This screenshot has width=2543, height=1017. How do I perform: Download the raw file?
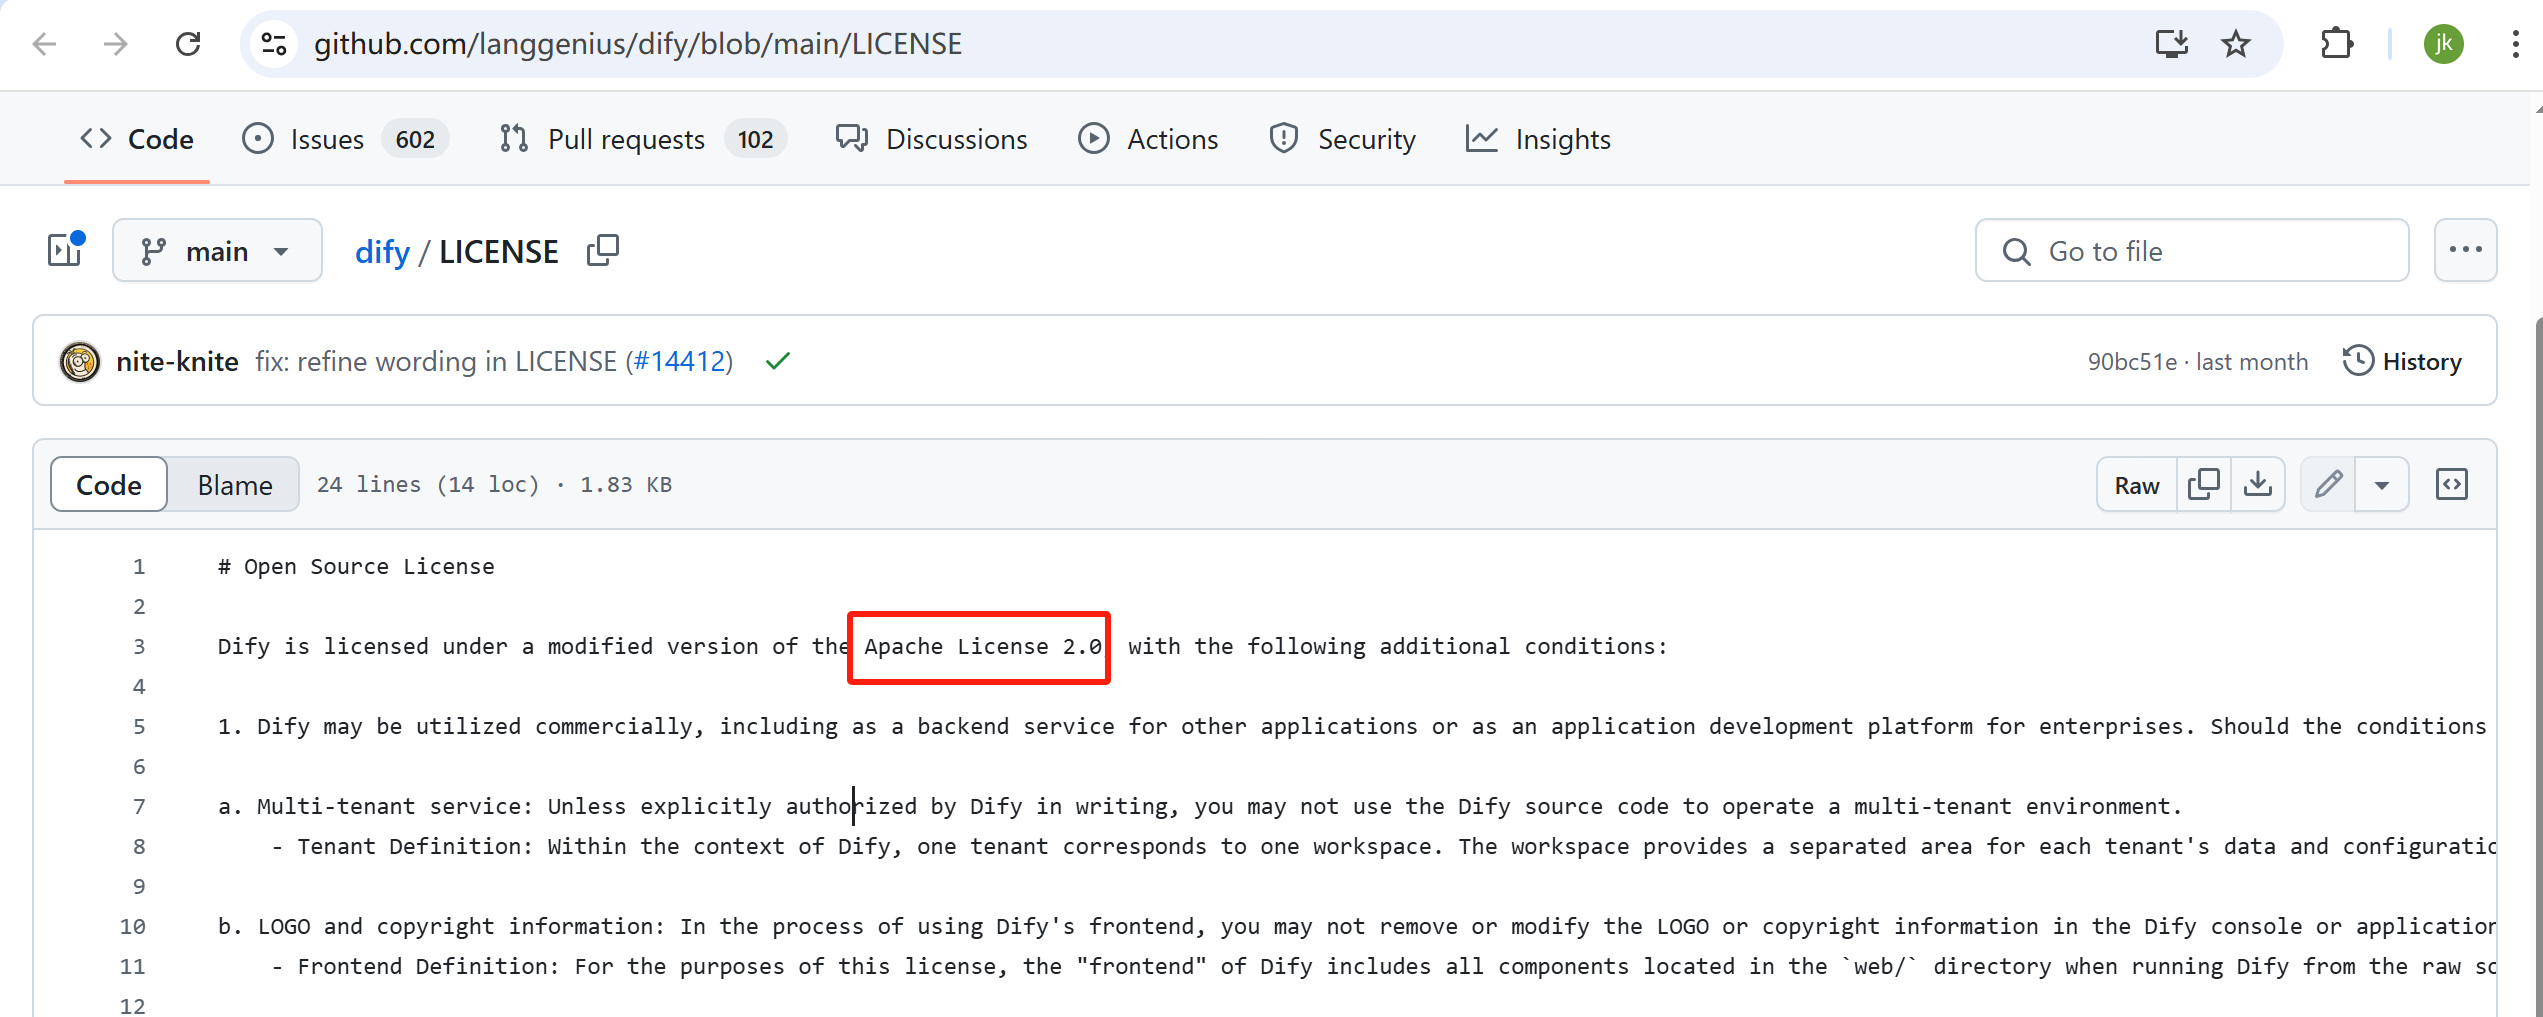[2257, 484]
